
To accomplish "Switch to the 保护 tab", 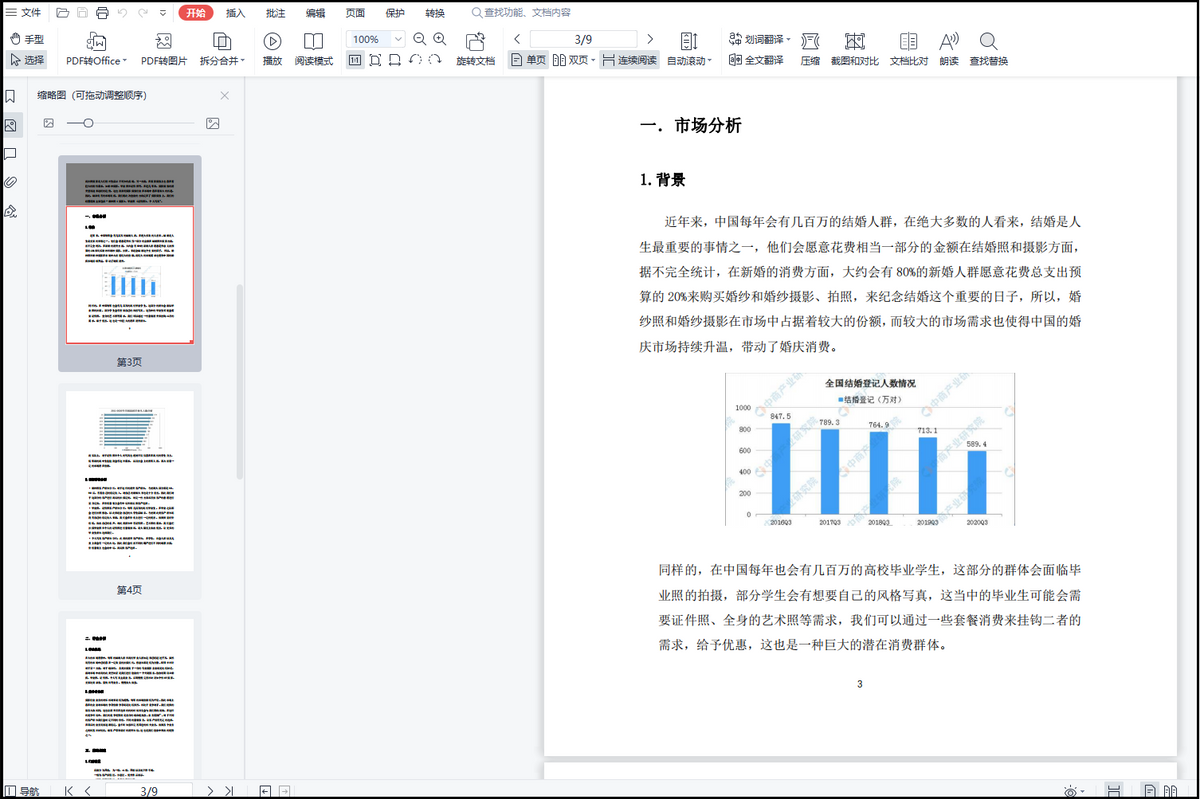I will [395, 13].
